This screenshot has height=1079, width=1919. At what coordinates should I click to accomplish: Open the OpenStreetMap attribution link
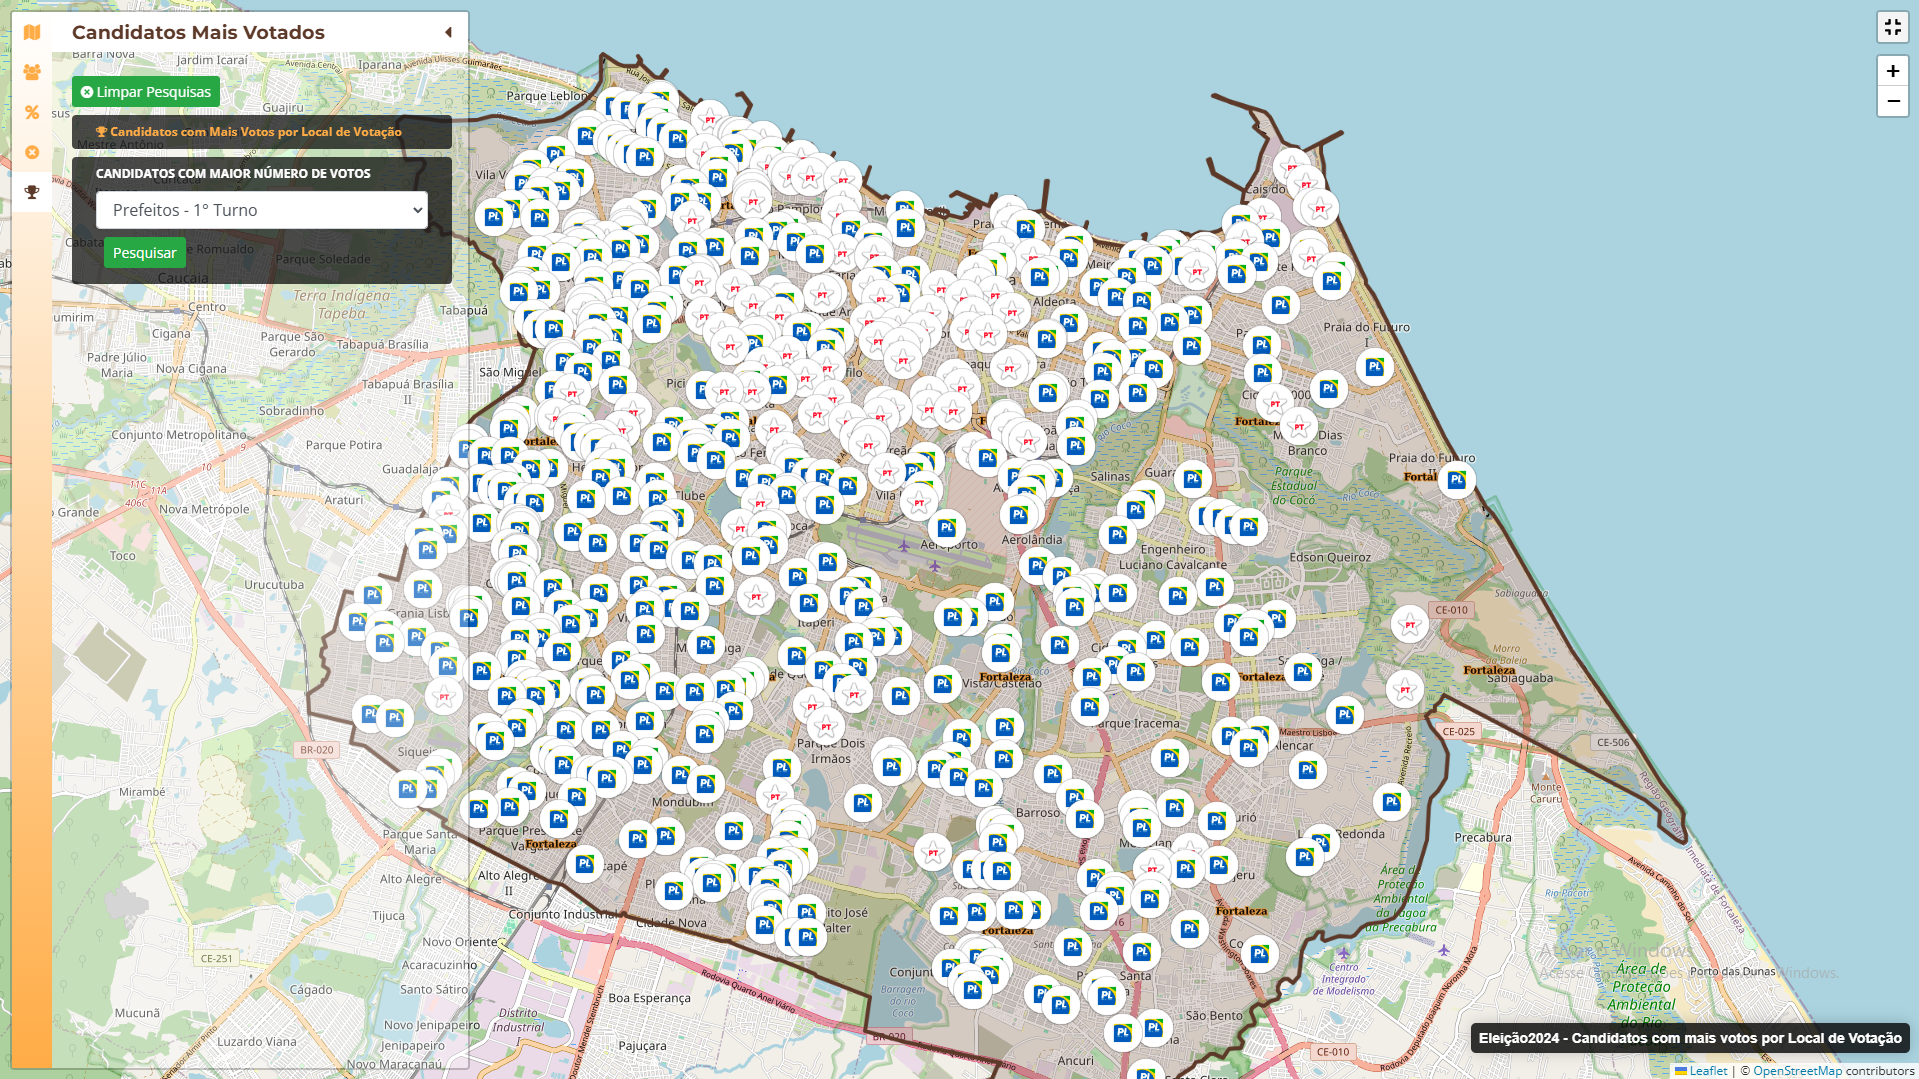point(1796,1071)
